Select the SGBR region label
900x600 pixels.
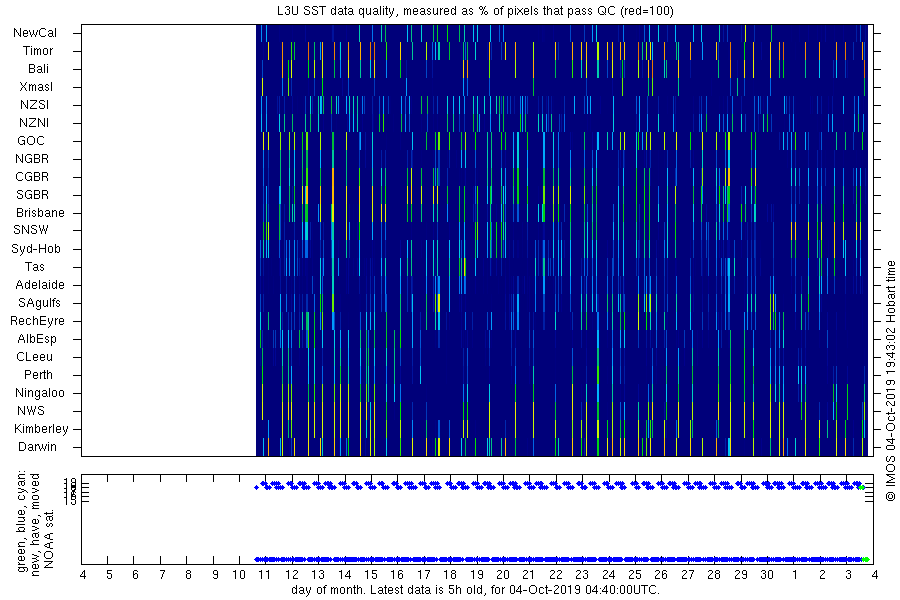coord(32,195)
